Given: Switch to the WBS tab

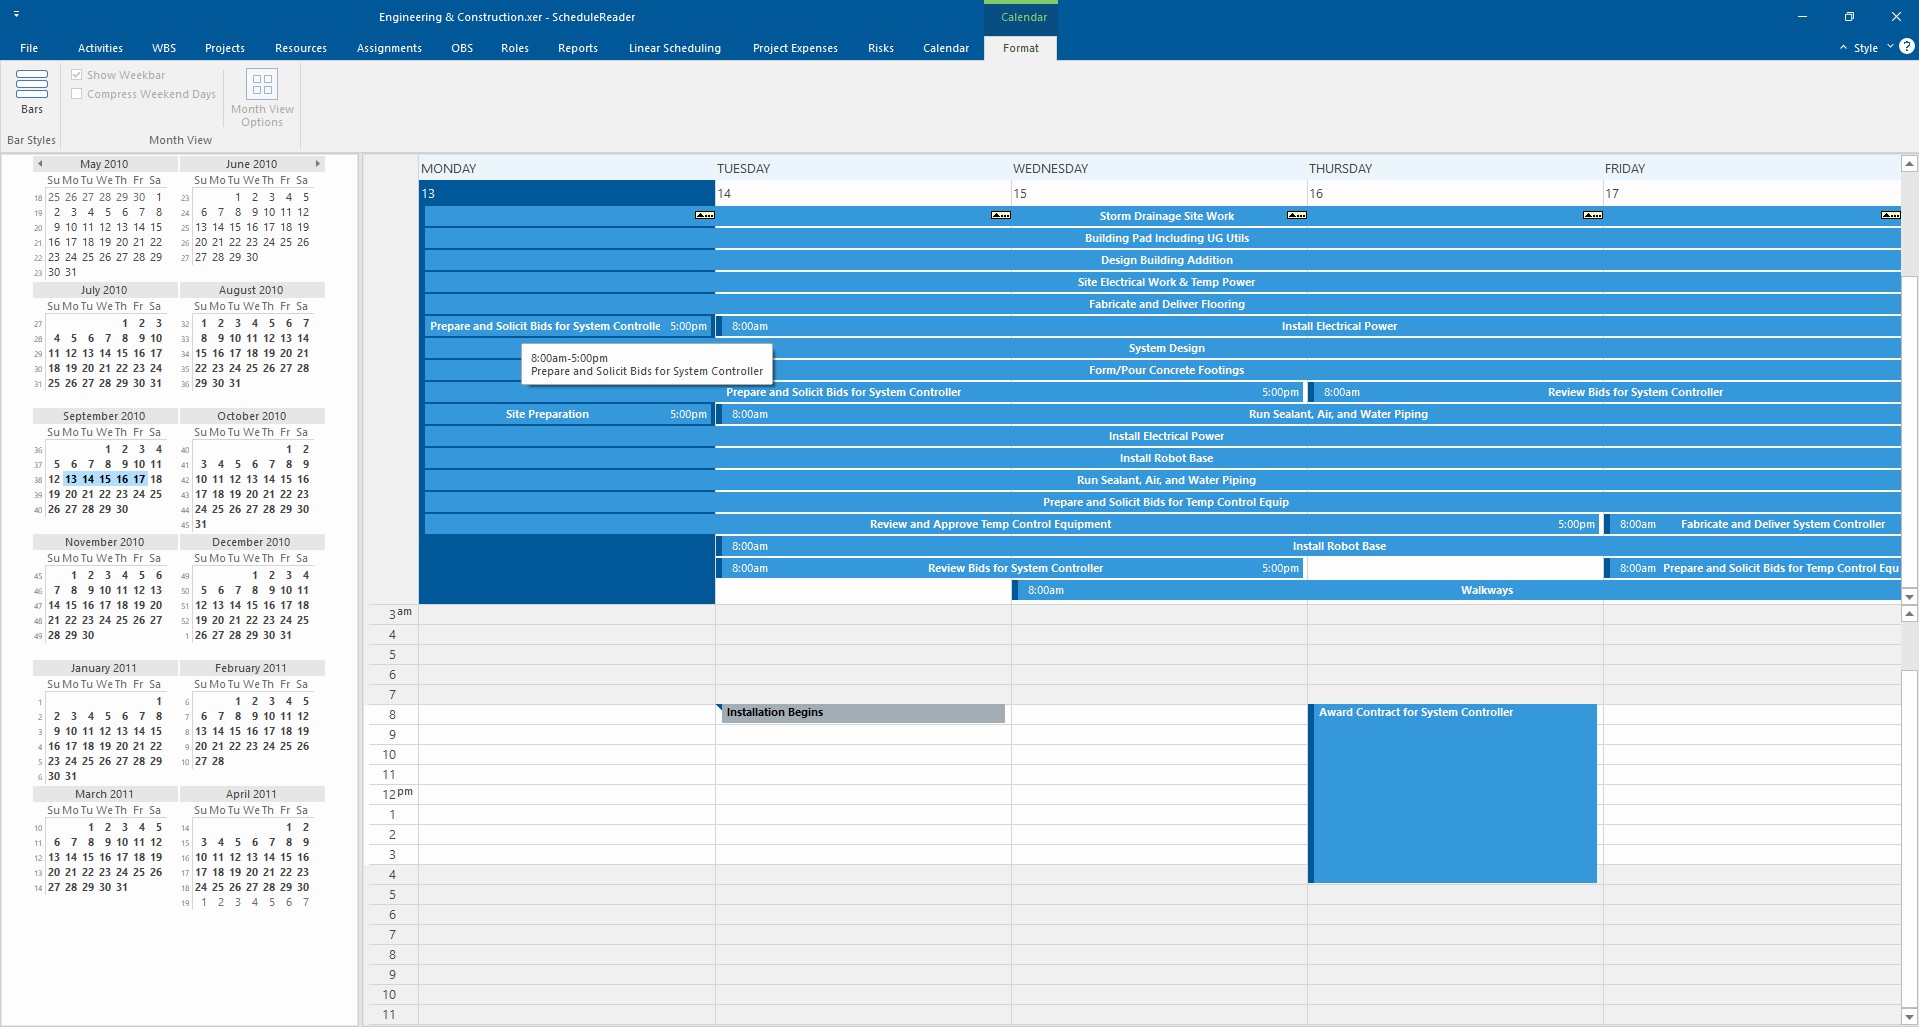Looking at the screenshot, I should coord(164,48).
